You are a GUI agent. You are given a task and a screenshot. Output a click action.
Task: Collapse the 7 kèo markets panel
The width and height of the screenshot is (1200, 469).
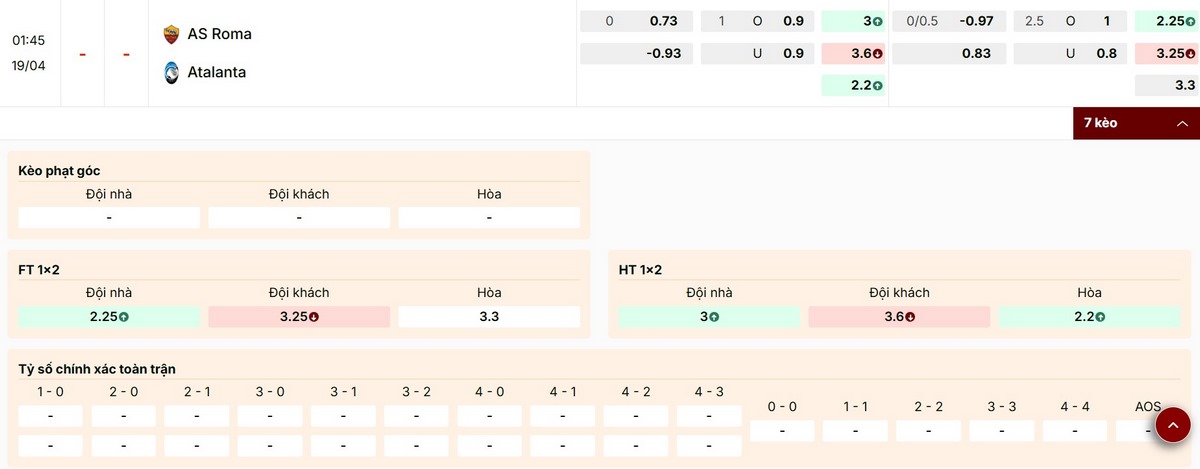(x=1135, y=123)
